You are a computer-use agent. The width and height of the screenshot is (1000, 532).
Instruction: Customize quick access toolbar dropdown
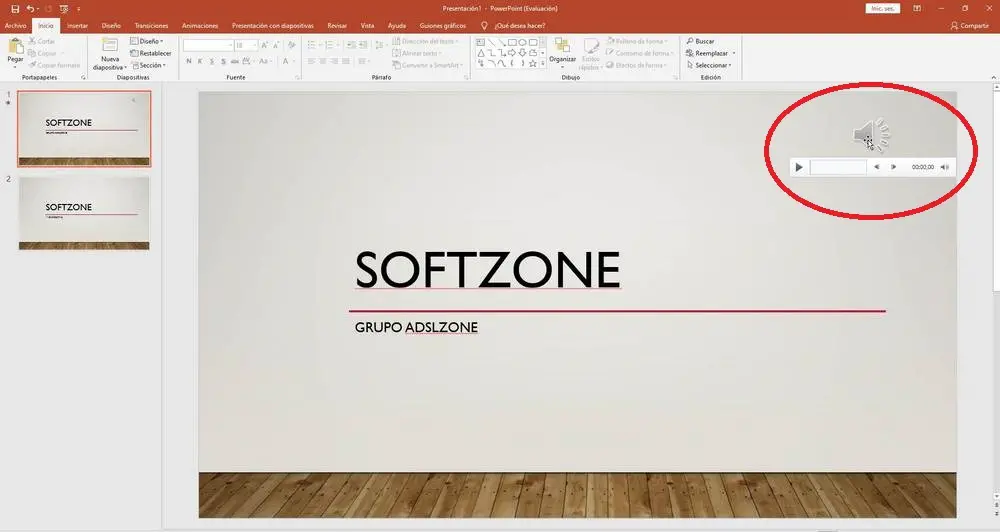click(78, 9)
